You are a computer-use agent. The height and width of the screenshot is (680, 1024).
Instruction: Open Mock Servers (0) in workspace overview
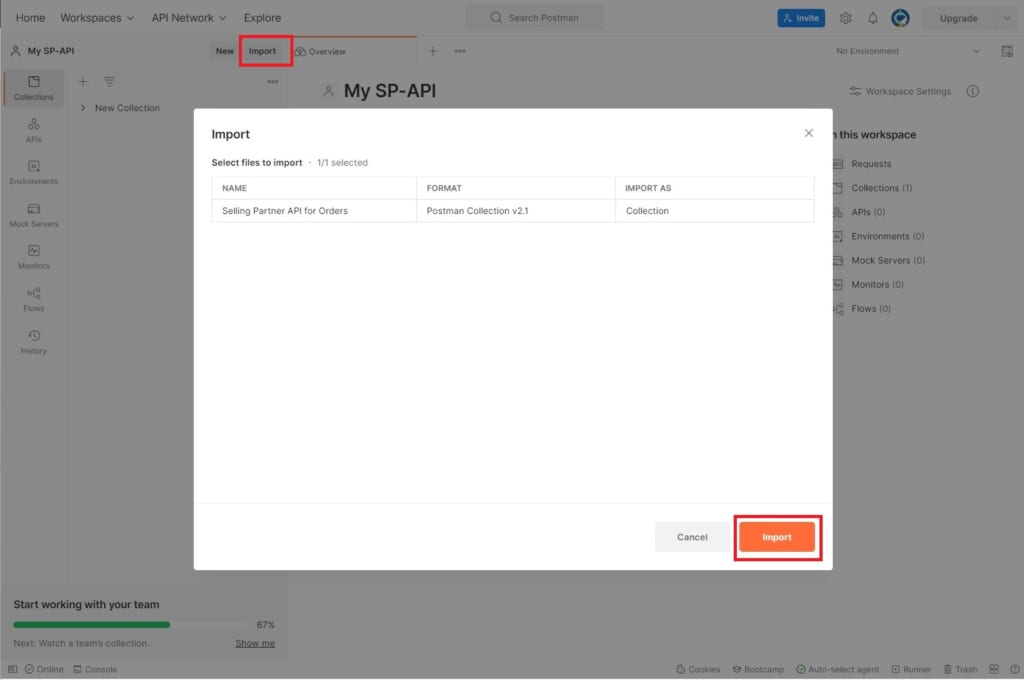888,261
